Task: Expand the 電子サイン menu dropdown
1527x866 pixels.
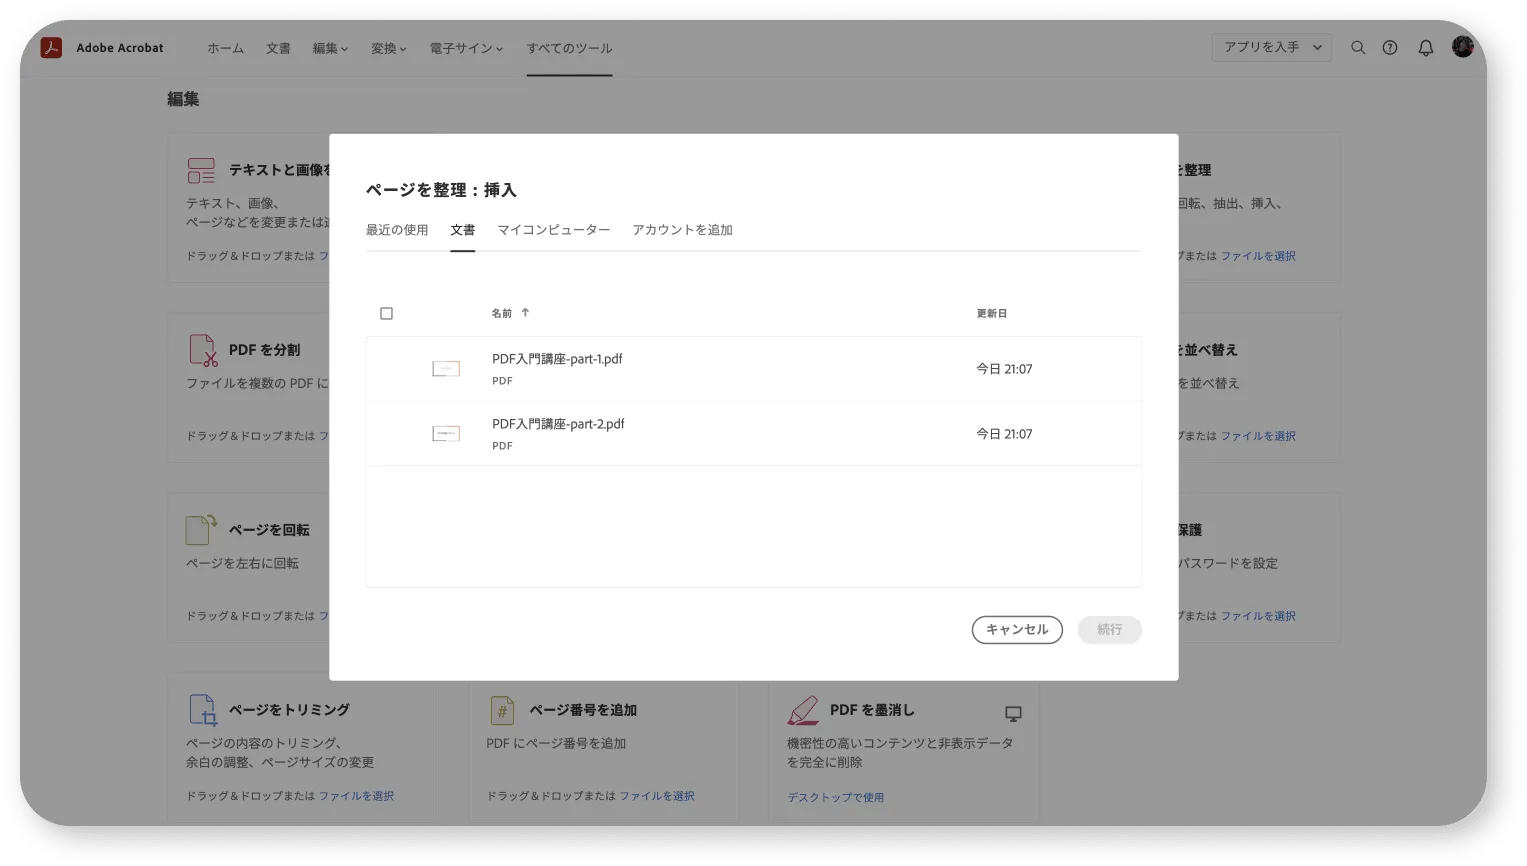Action: (466, 48)
